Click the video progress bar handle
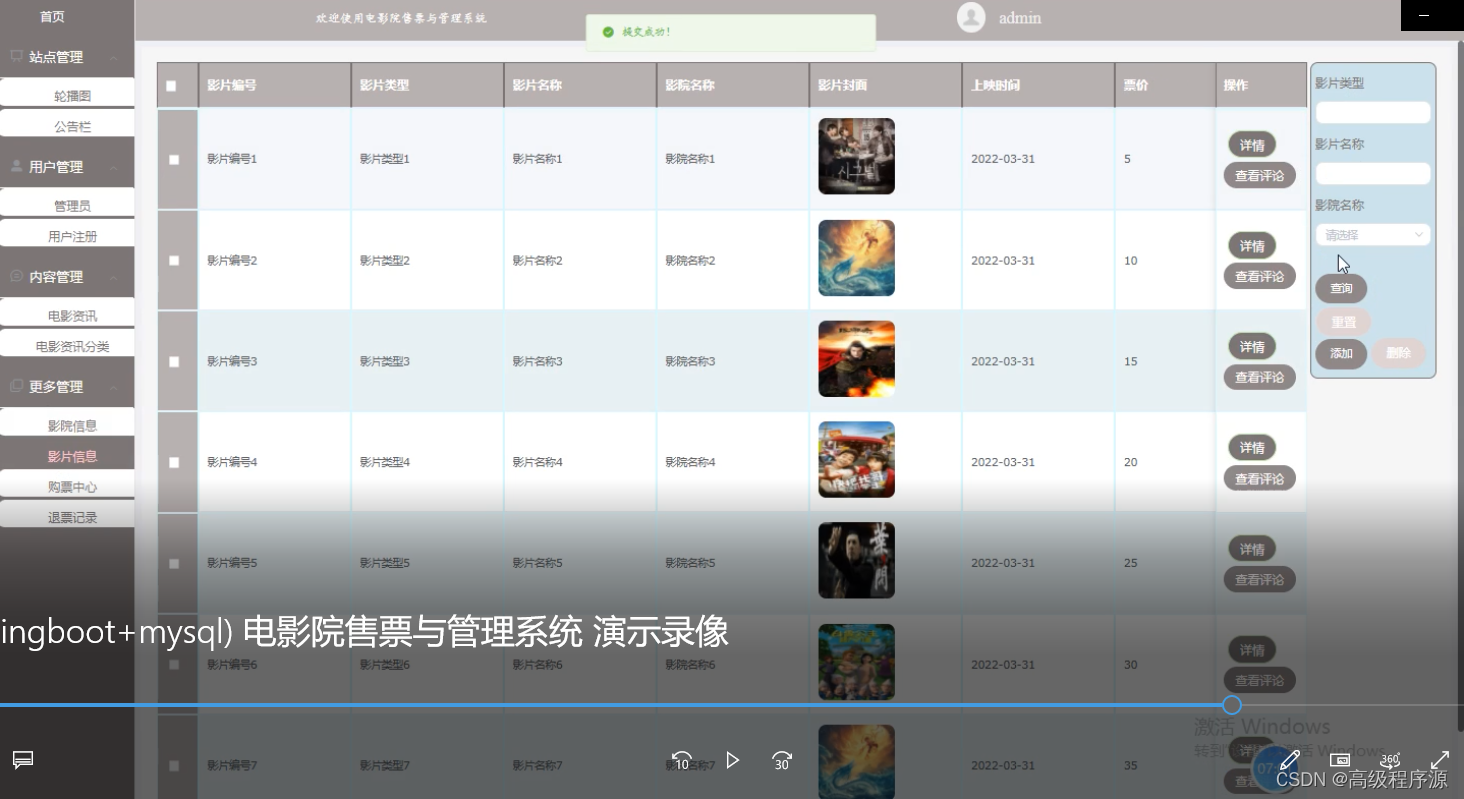This screenshot has height=799, width=1464. [1232, 705]
